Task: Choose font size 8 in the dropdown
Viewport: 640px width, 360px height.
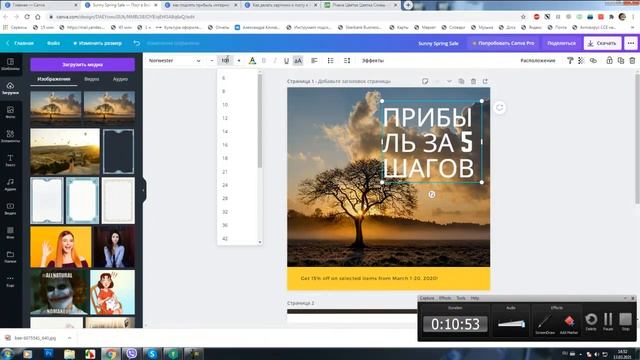Action: (224, 91)
